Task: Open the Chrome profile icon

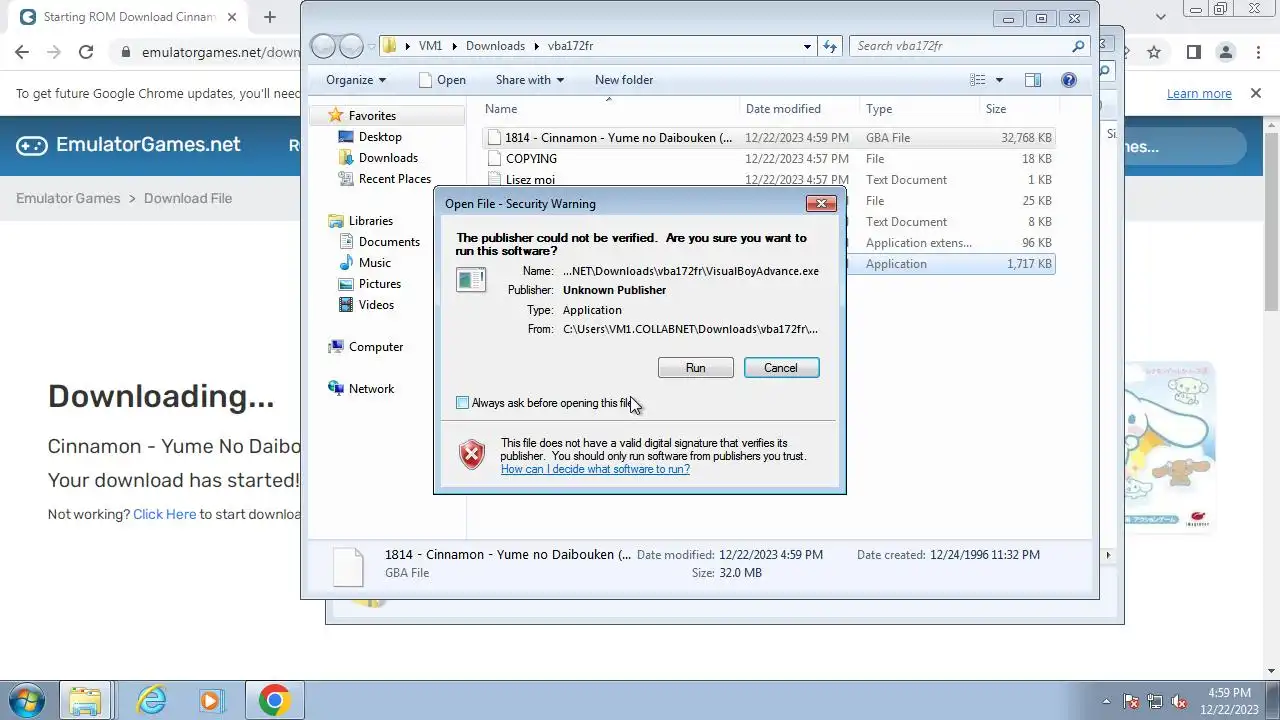Action: 1225,52
